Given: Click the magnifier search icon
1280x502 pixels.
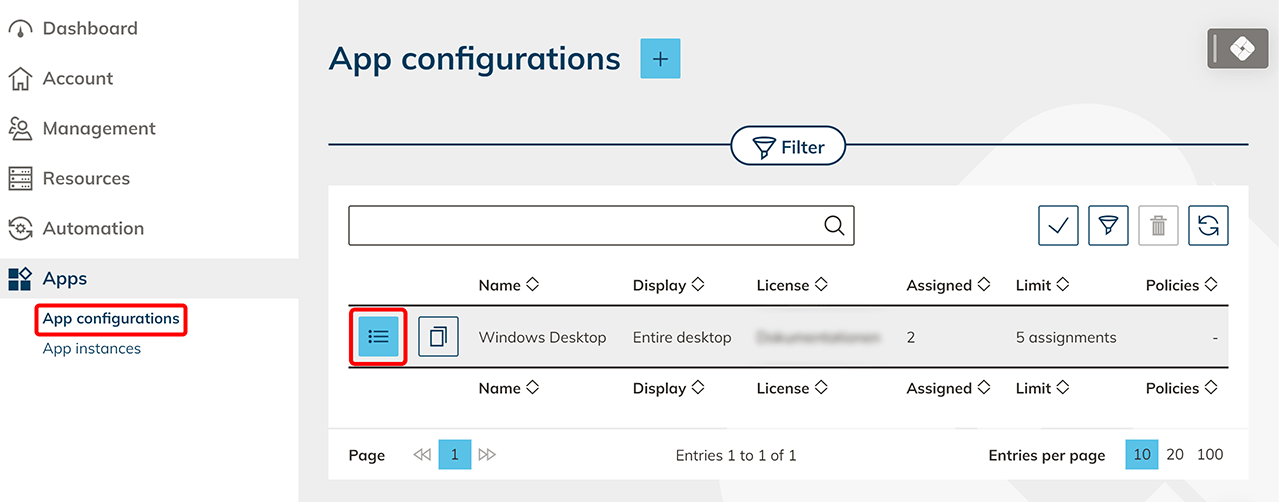Looking at the screenshot, I should (x=834, y=226).
